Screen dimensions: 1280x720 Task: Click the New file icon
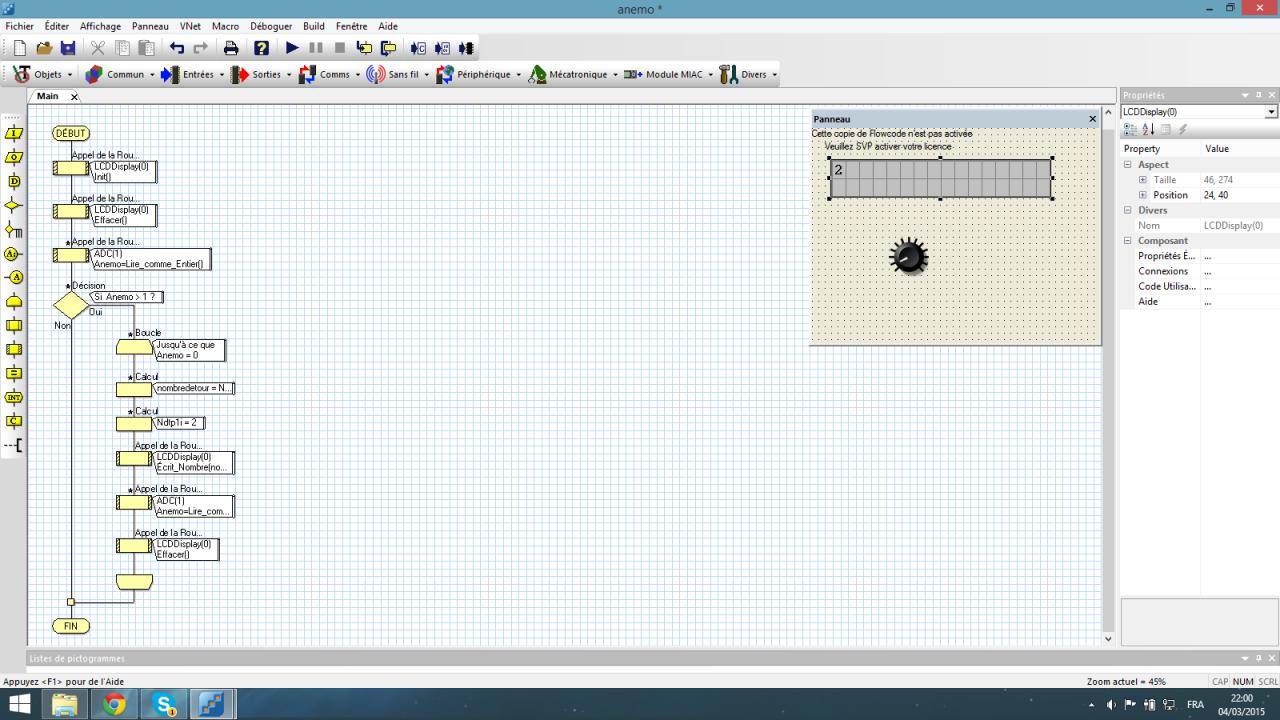coord(20,48)
